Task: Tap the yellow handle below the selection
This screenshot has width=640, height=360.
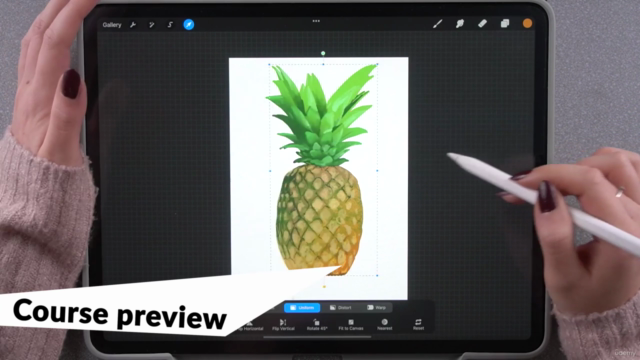Action: [324, 287]
